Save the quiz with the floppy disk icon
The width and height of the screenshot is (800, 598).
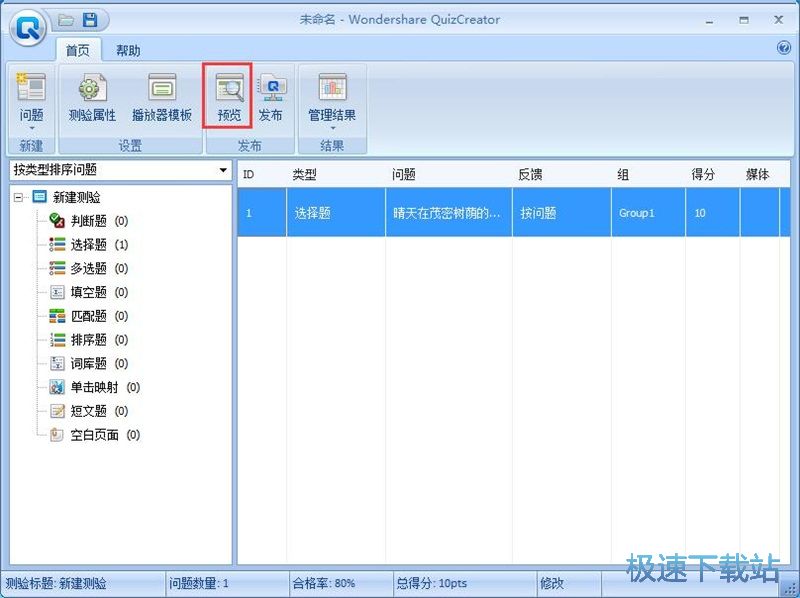point(90,20)
